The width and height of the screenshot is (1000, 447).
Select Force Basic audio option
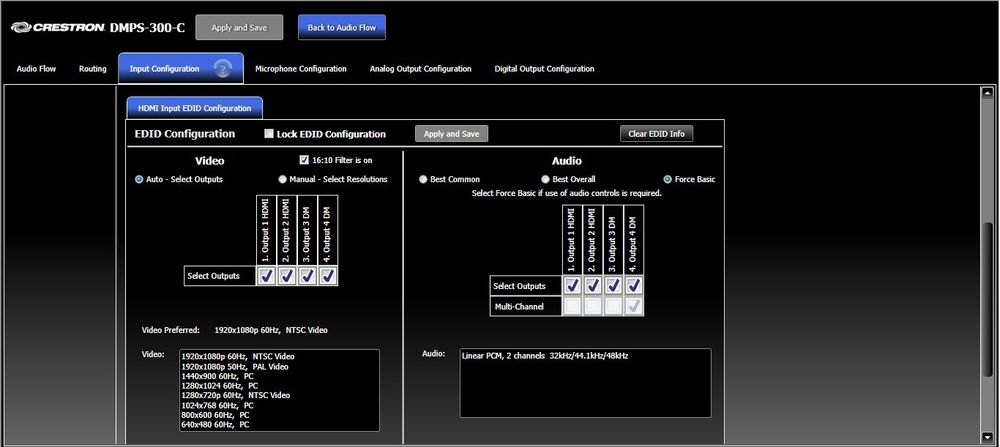coord(668,179)
